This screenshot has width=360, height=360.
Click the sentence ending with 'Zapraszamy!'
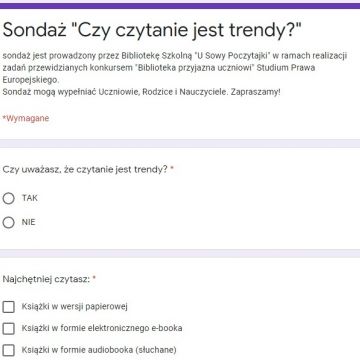click(141, 92)
